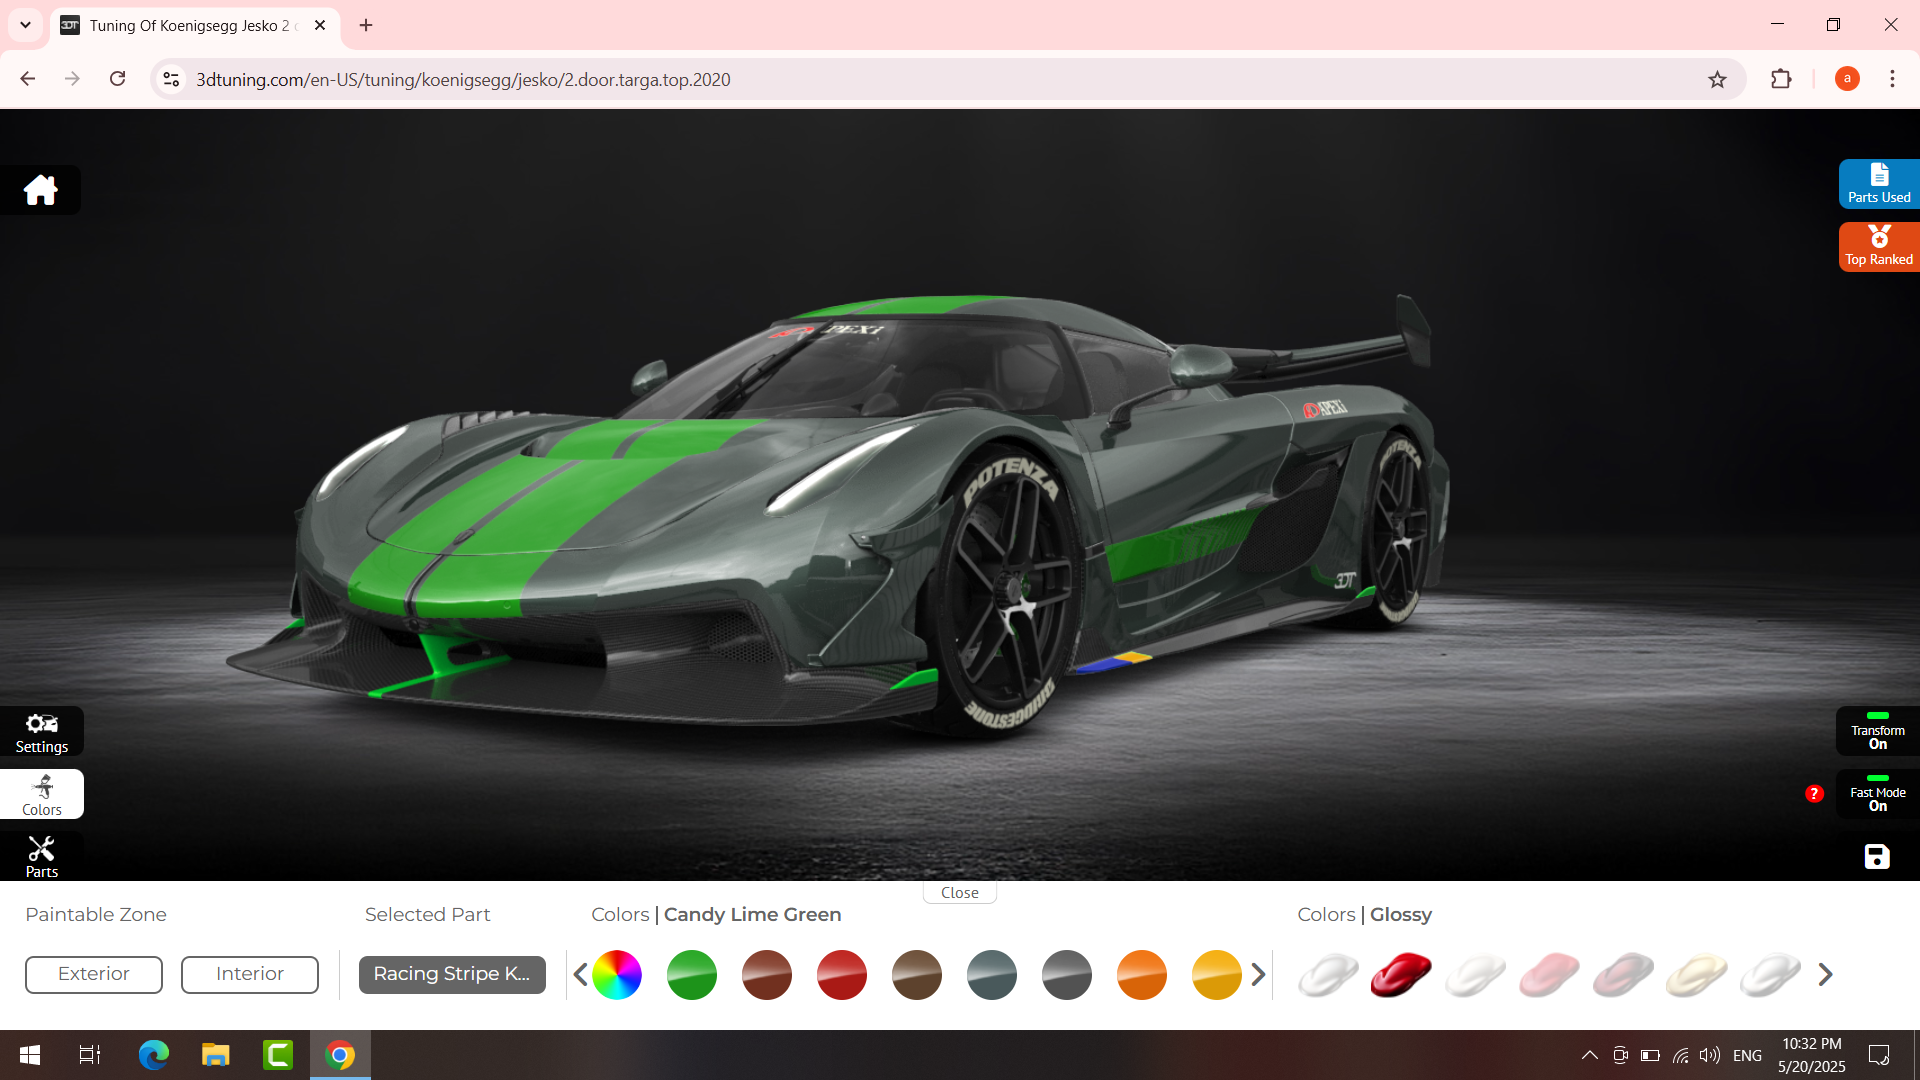This screenshot has width=1920, height=1080.
Task: Open the Chrome three-dot menu
Action: click(1892, 79)
